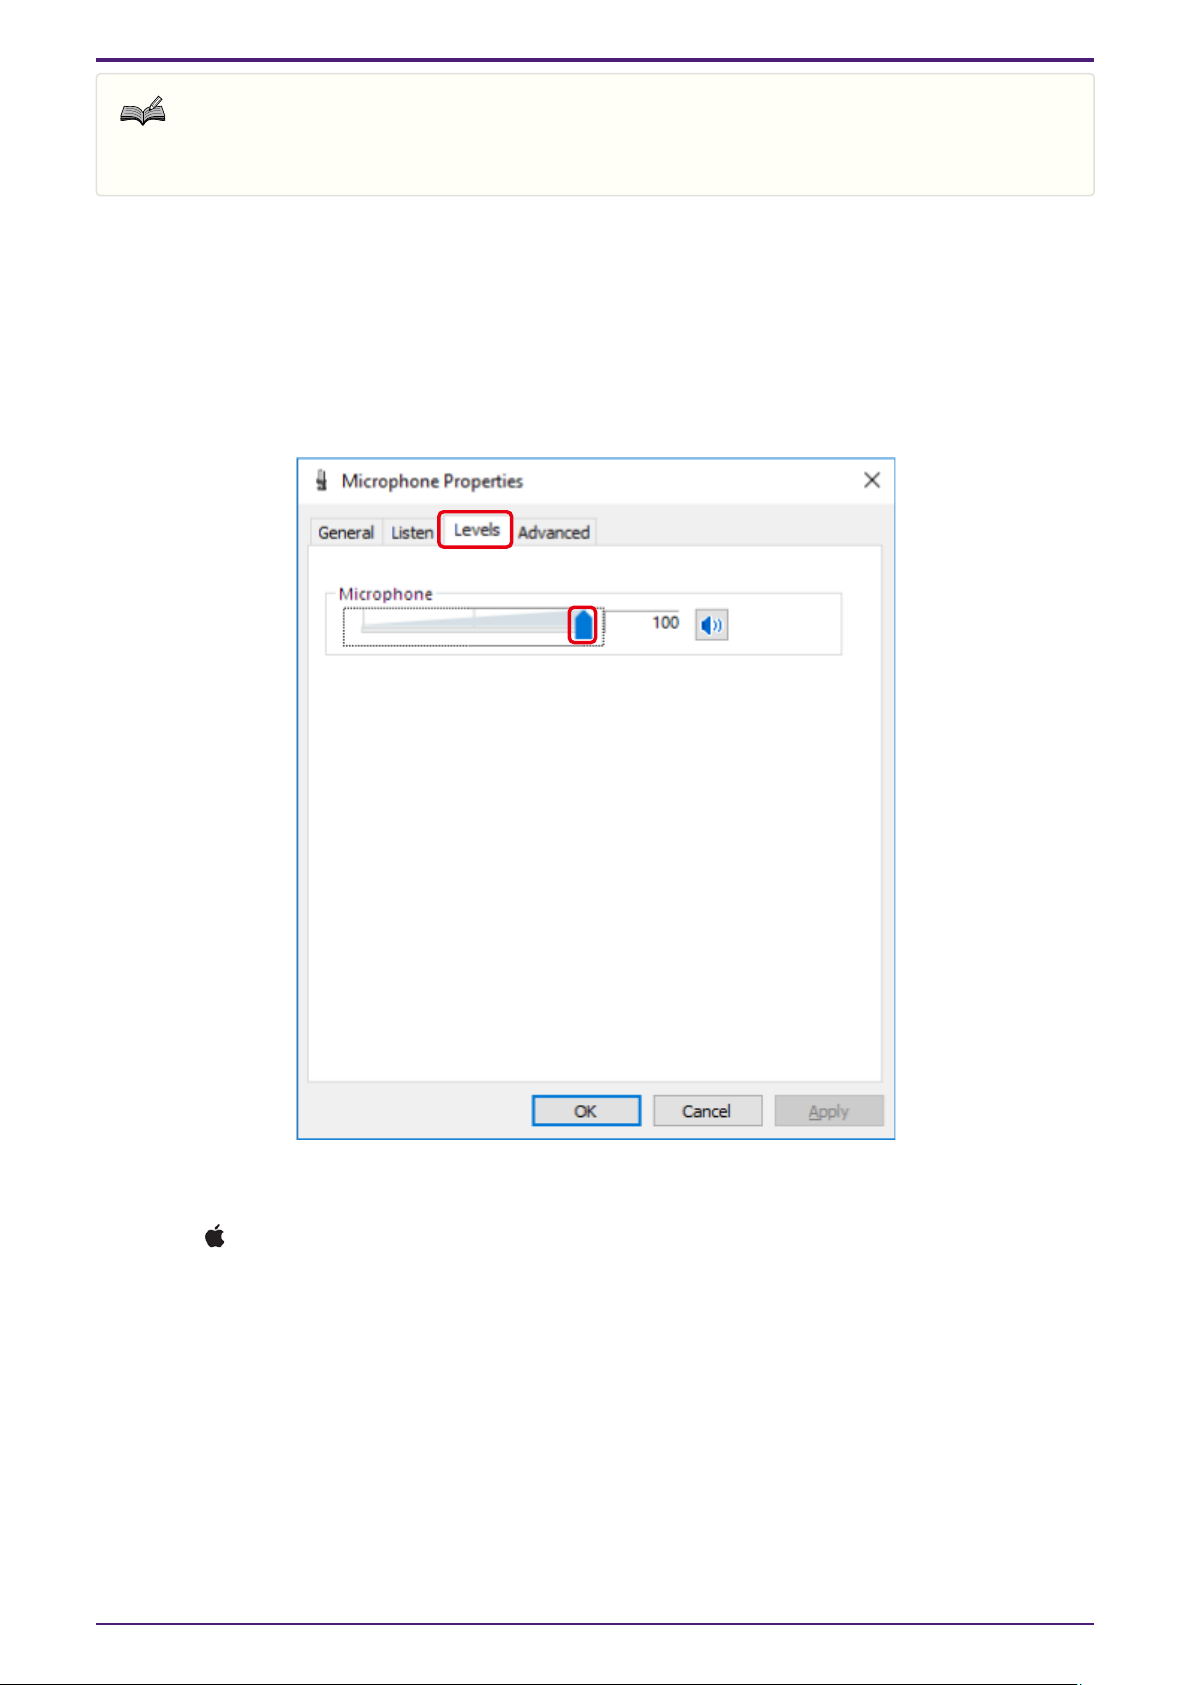The width and height of the screenshot is (1192, 1685).
Task: Click the microphone level value 100
Action: (x=665, y=622)
